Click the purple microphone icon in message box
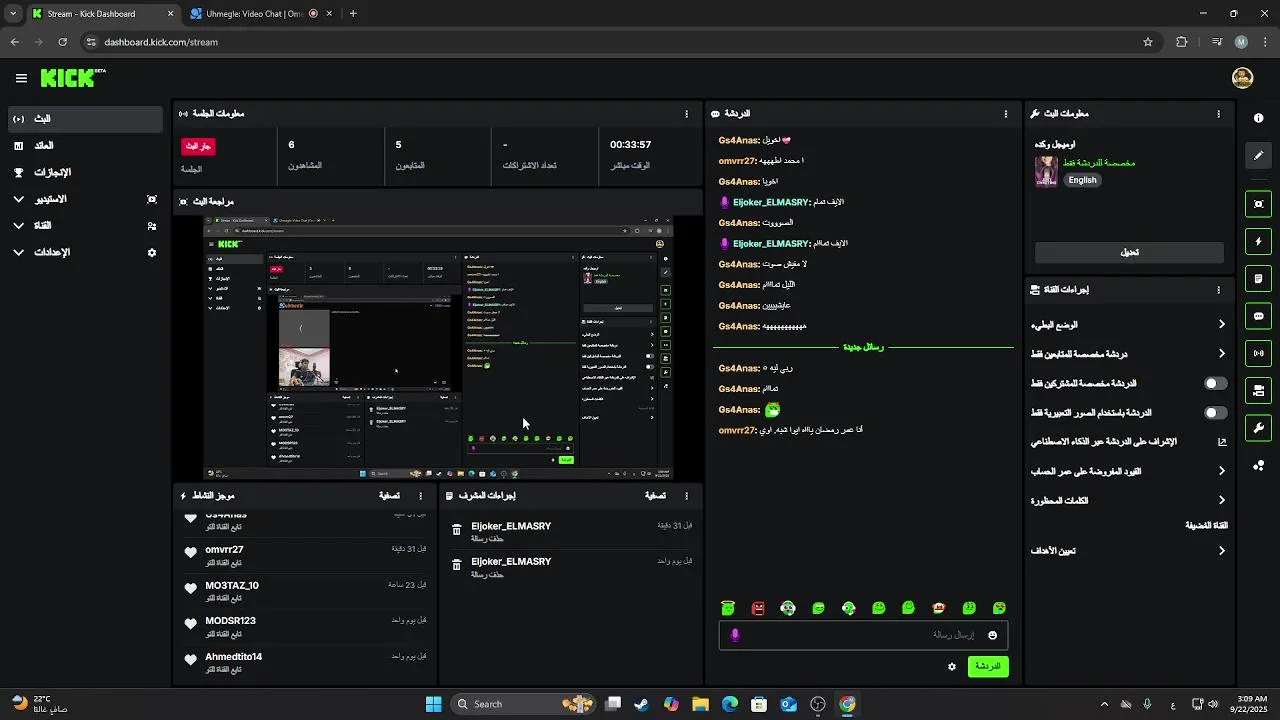This screenshot has height=720, width=1280. point(735,635)
